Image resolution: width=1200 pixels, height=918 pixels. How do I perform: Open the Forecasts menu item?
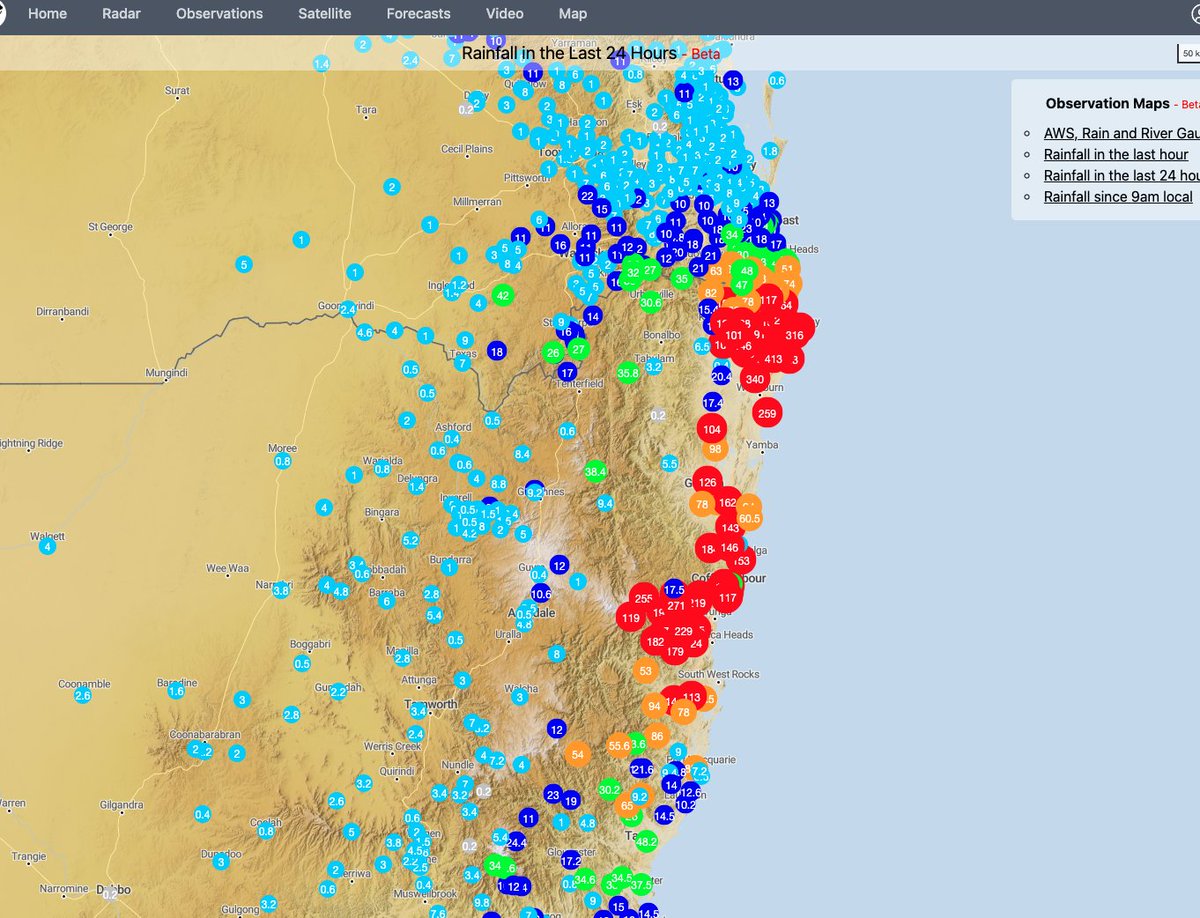pyautogui.click(x=419, y=14)
